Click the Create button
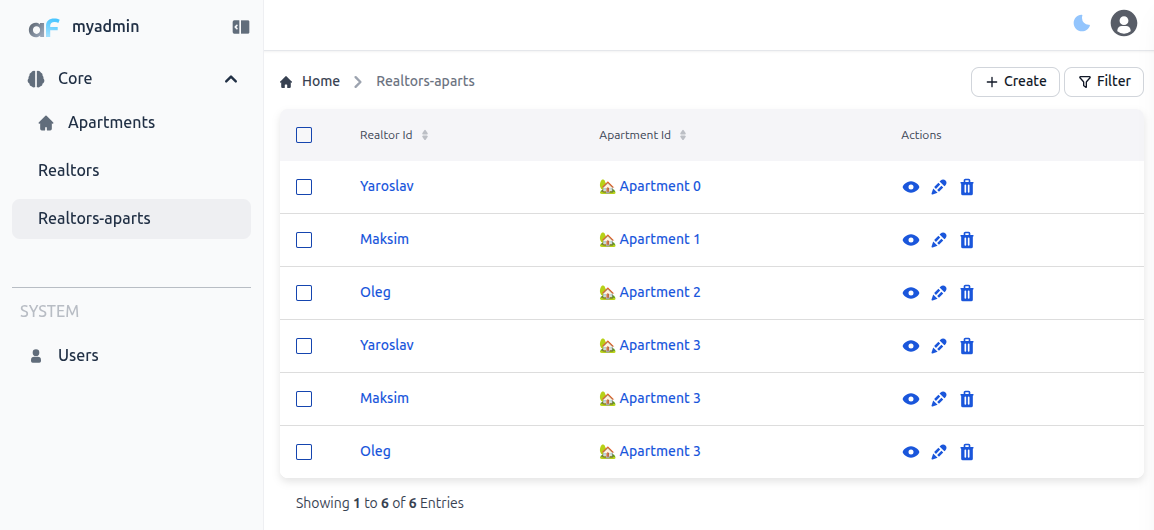This screenshot has height=530, width=1154. point(1015,82)
